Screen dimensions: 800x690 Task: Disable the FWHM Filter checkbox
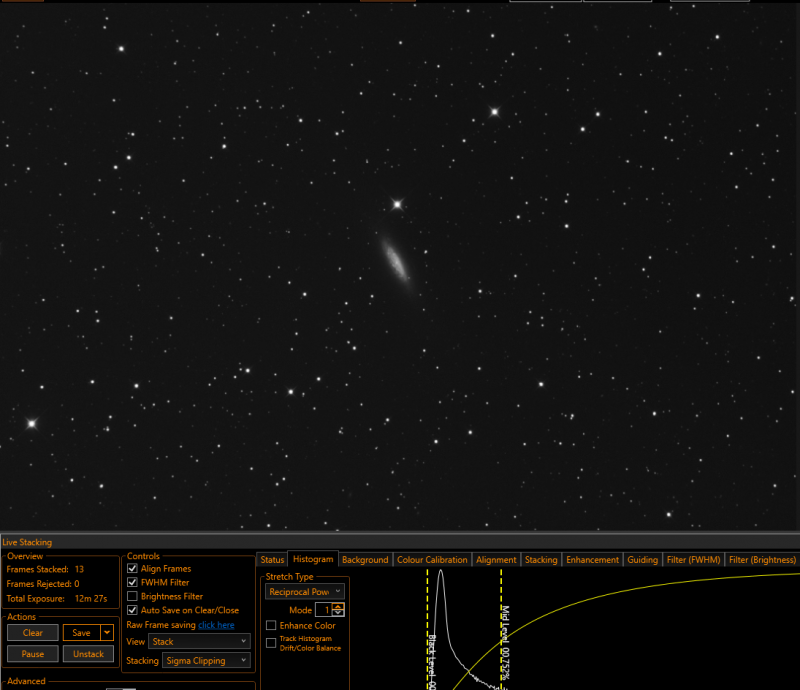(132, 582)
